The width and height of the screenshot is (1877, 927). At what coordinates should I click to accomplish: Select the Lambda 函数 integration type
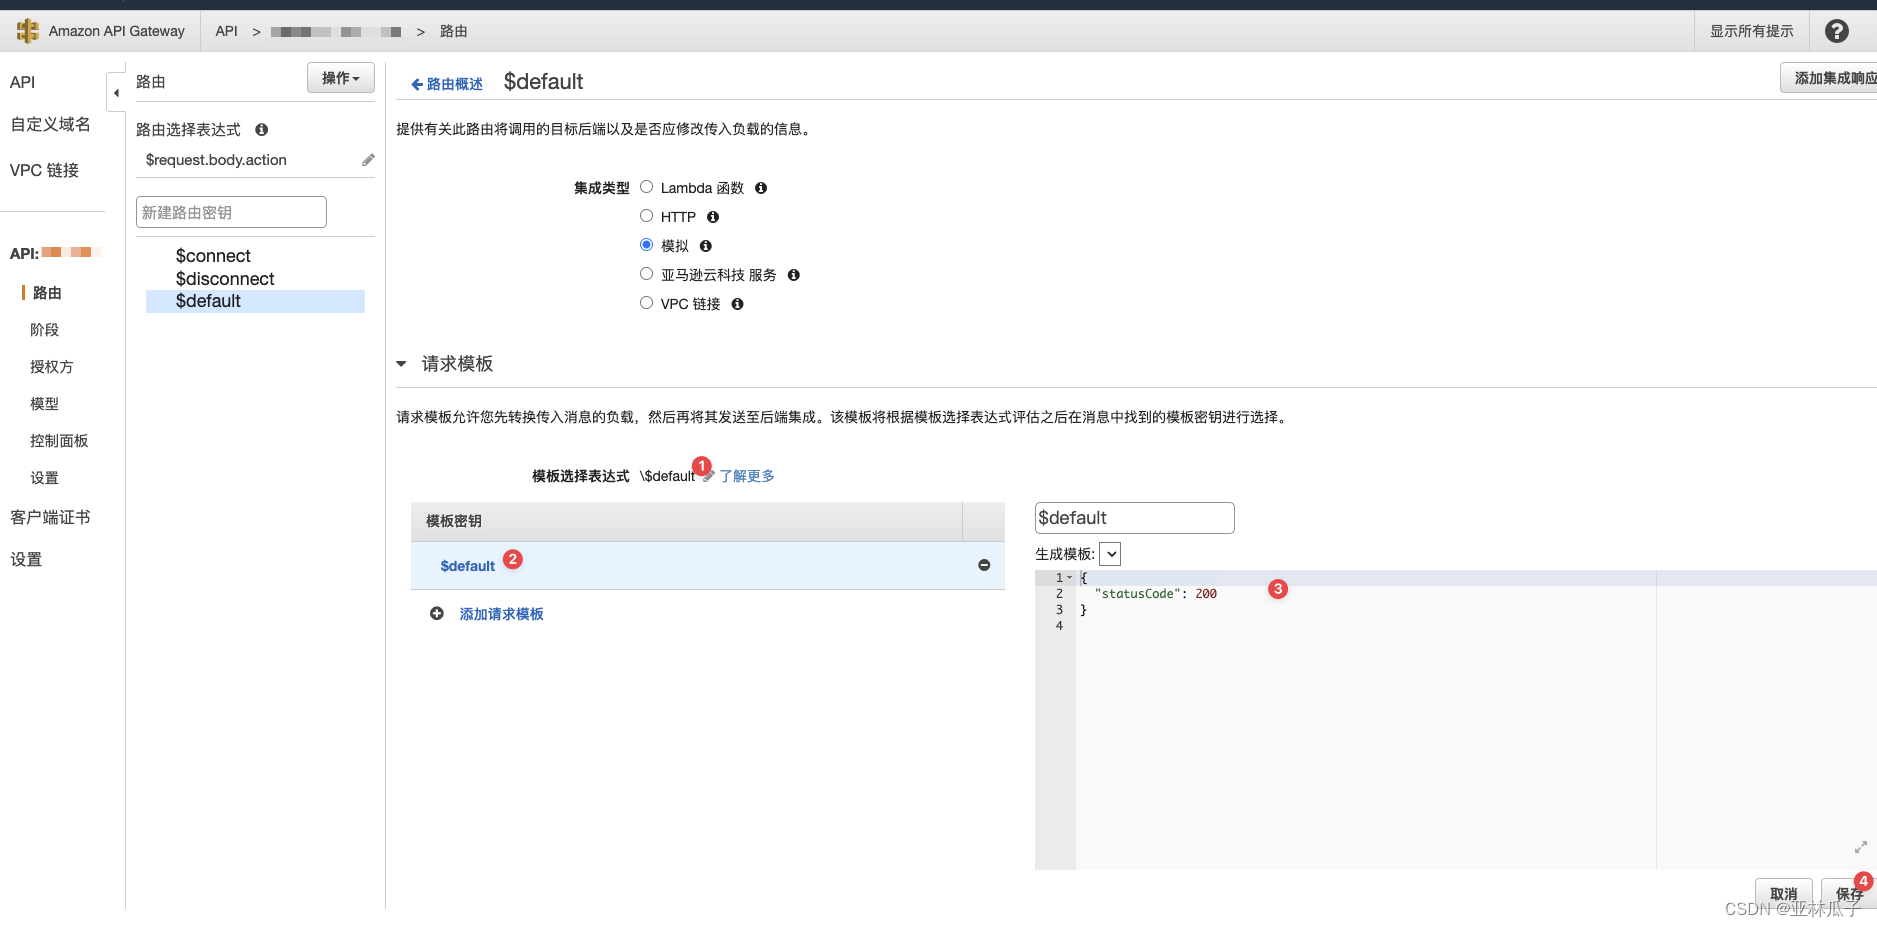pyautogui.click(x=647, y=187)
